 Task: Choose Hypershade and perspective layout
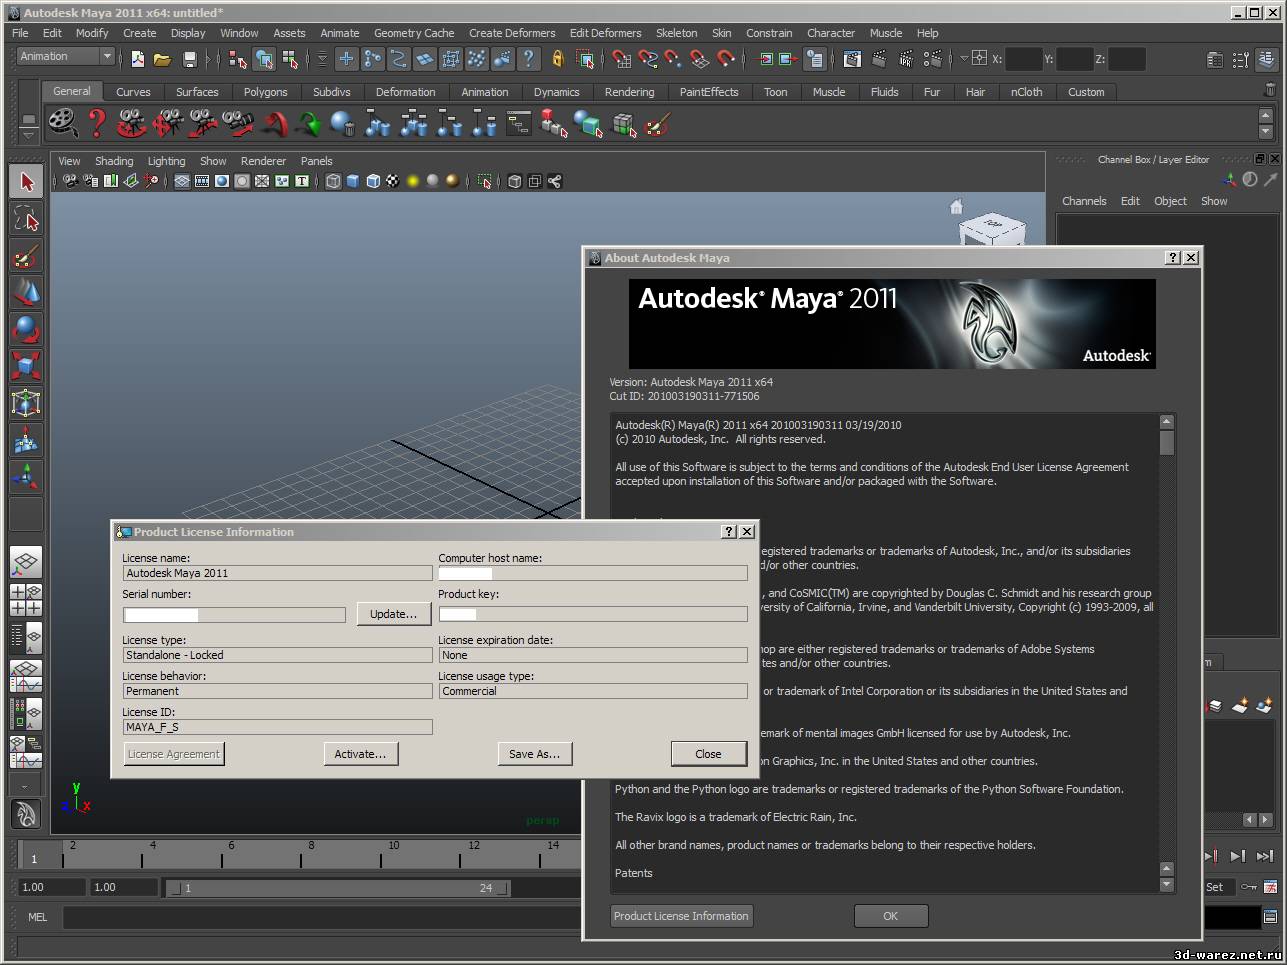[26, 714]
